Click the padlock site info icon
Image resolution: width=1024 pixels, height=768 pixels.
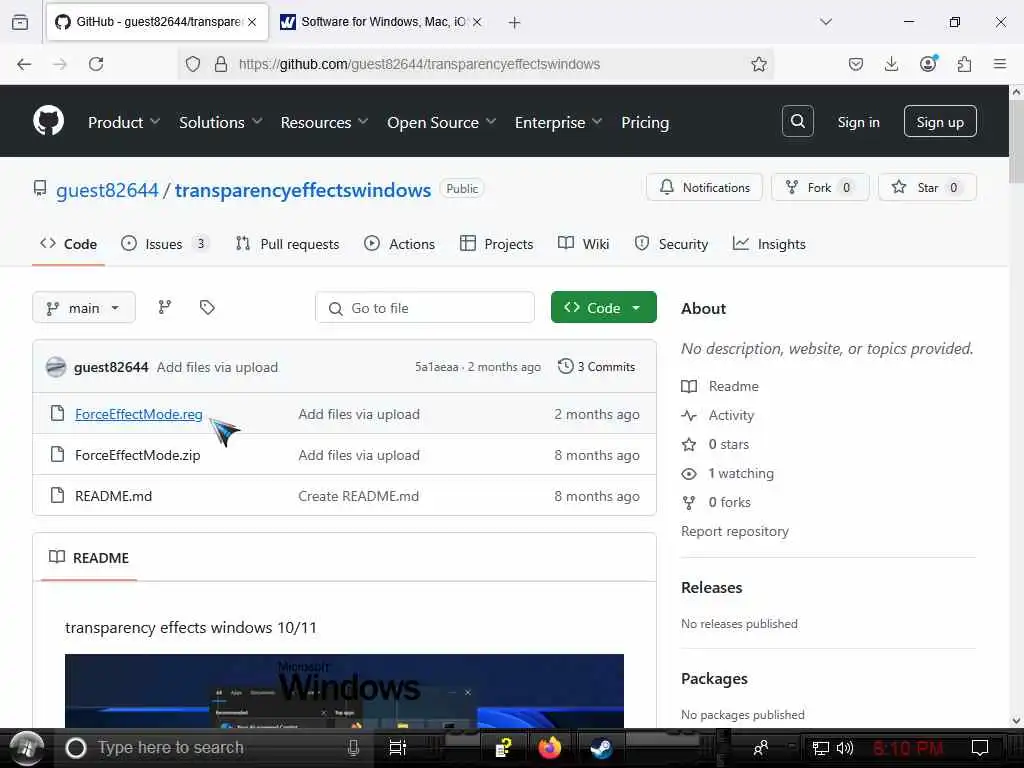click(221, 64)
